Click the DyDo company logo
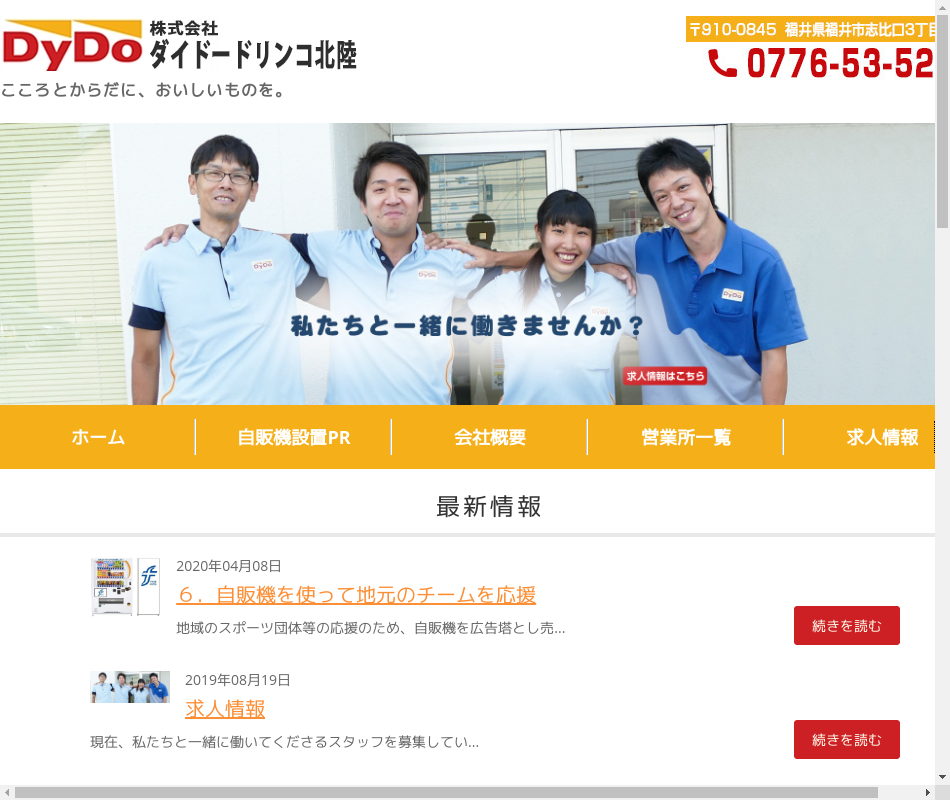 (73, 44)
